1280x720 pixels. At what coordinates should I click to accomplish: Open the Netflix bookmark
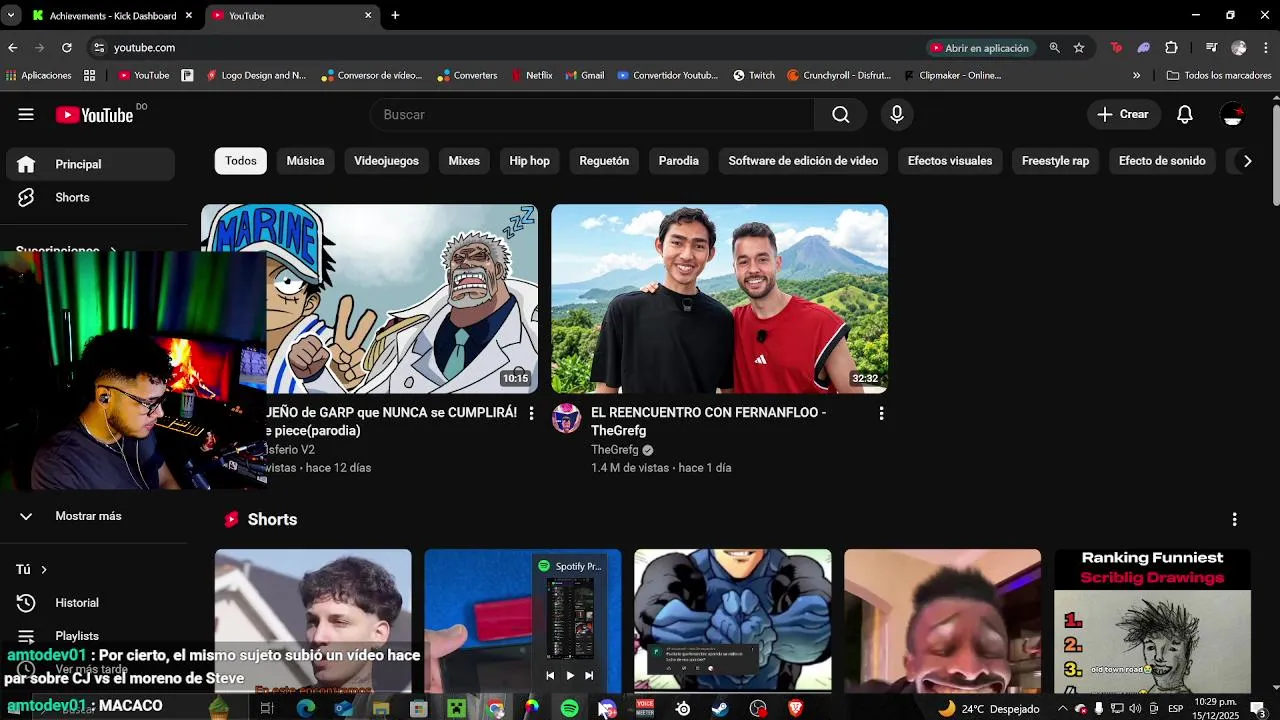[531, 75]
